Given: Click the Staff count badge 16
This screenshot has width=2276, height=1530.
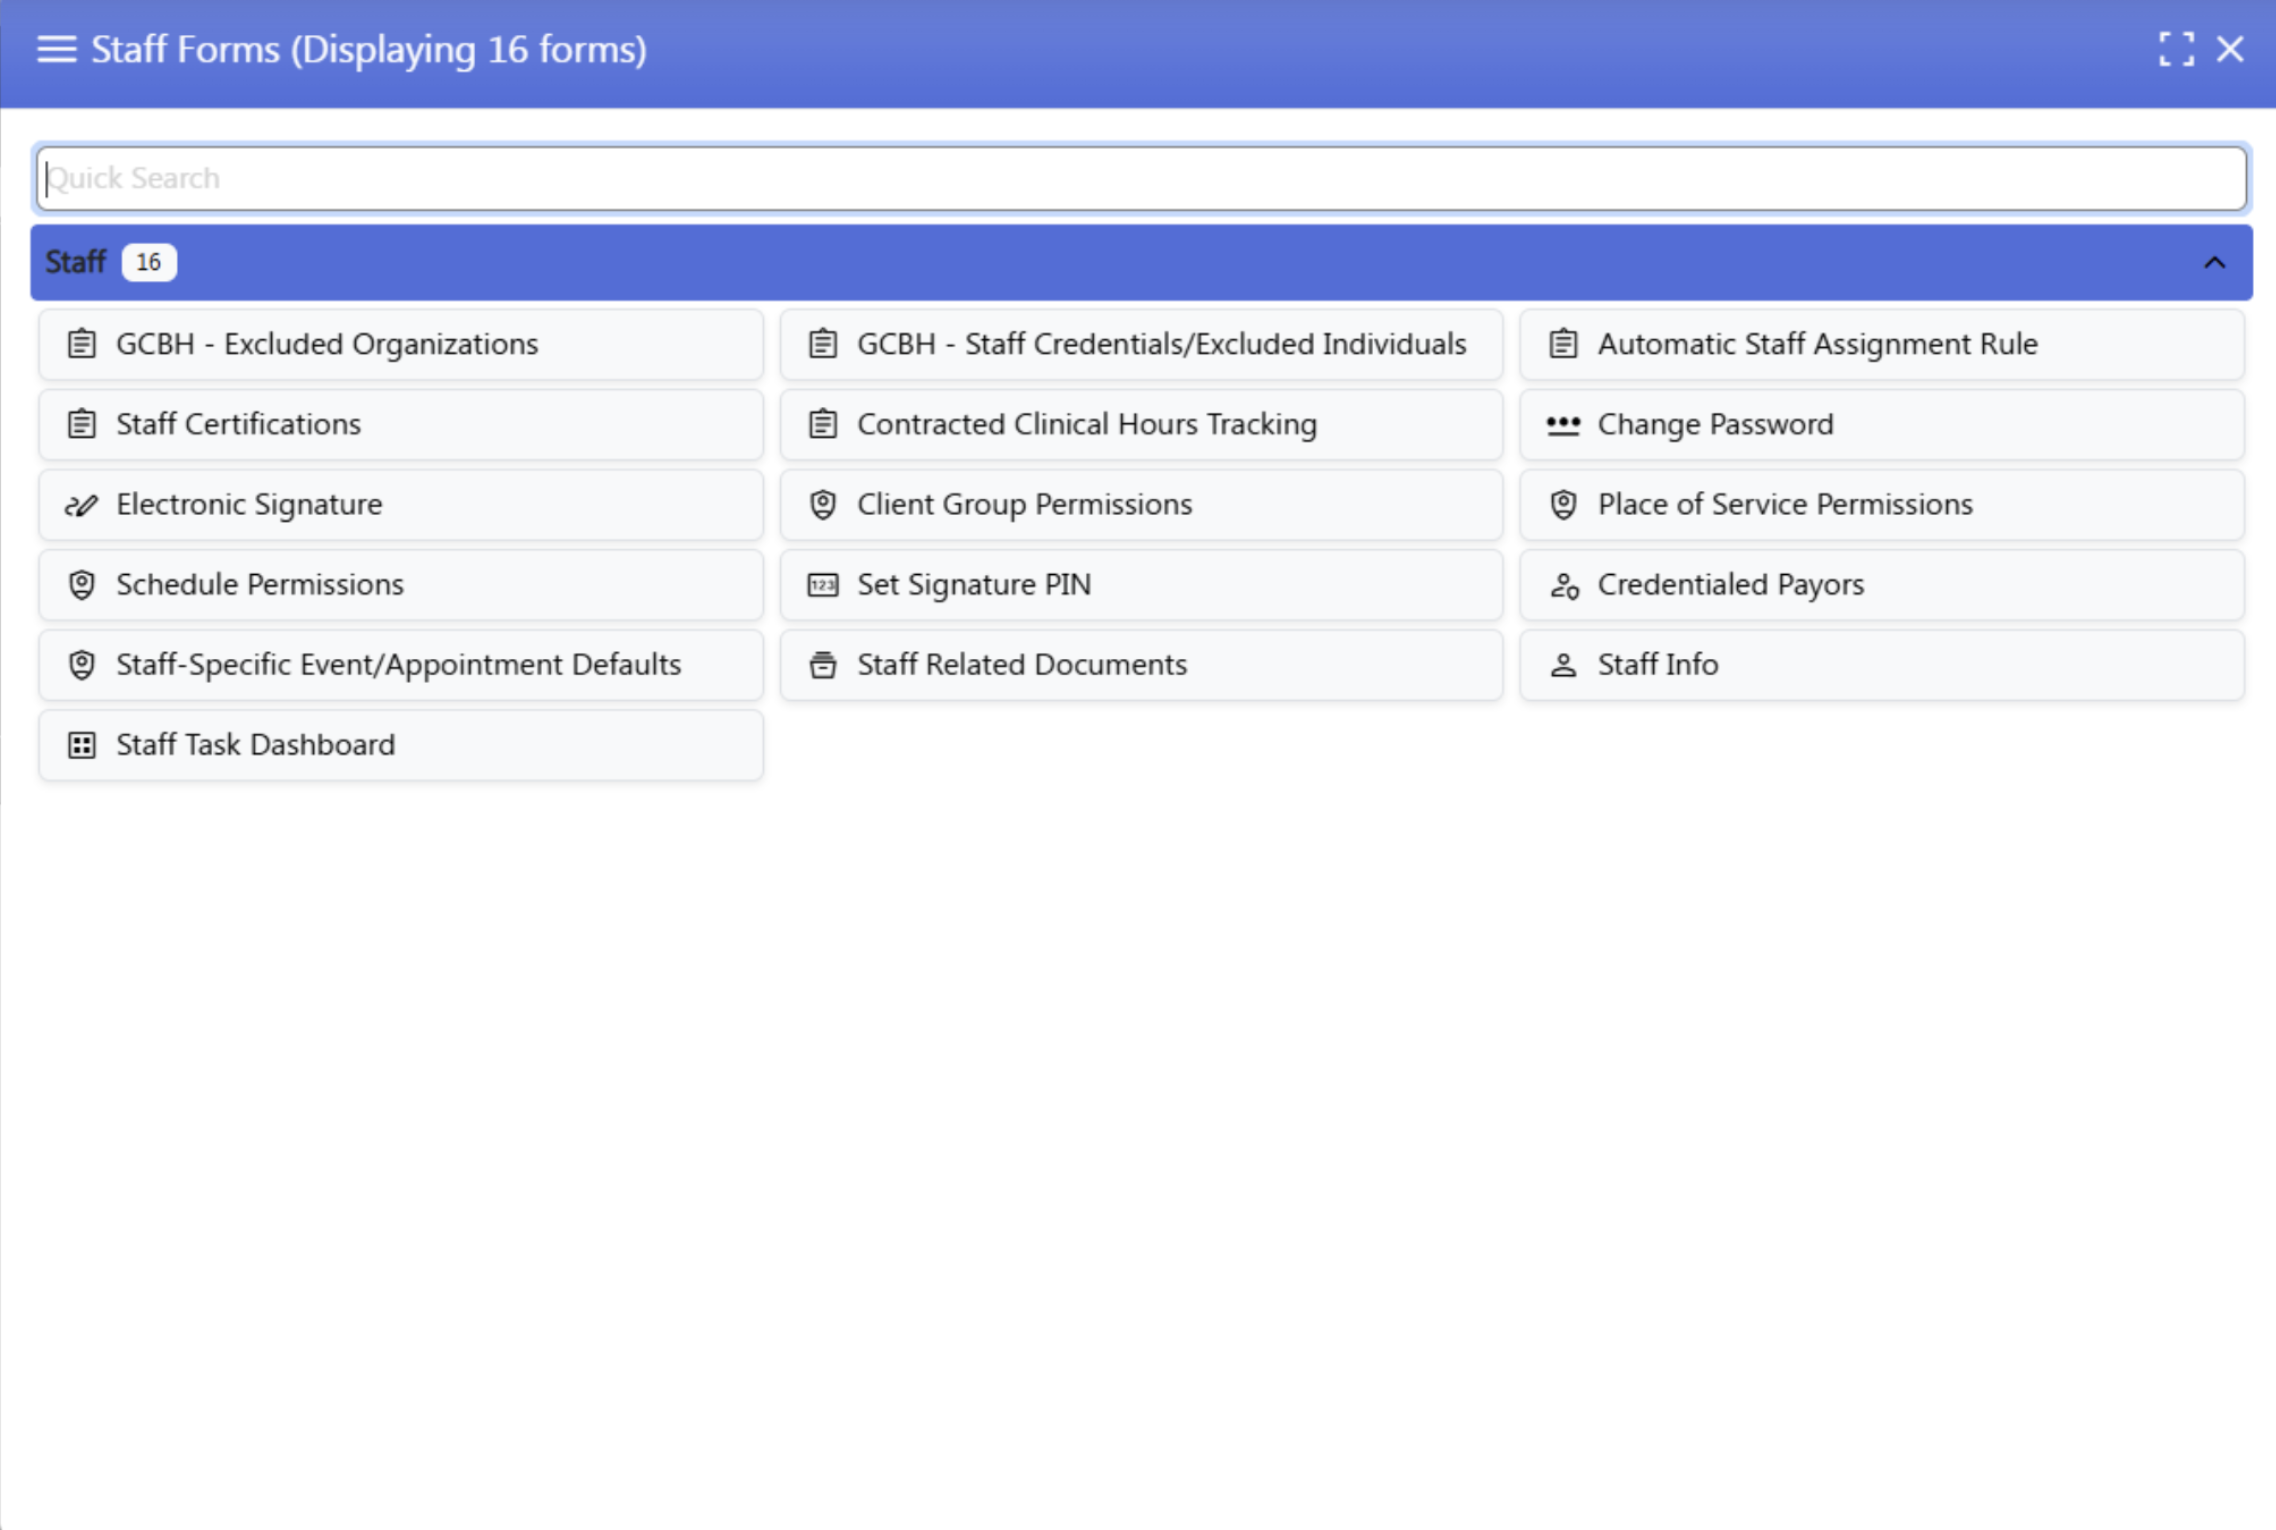Looking at the screenshot, I should coord(149,262).
